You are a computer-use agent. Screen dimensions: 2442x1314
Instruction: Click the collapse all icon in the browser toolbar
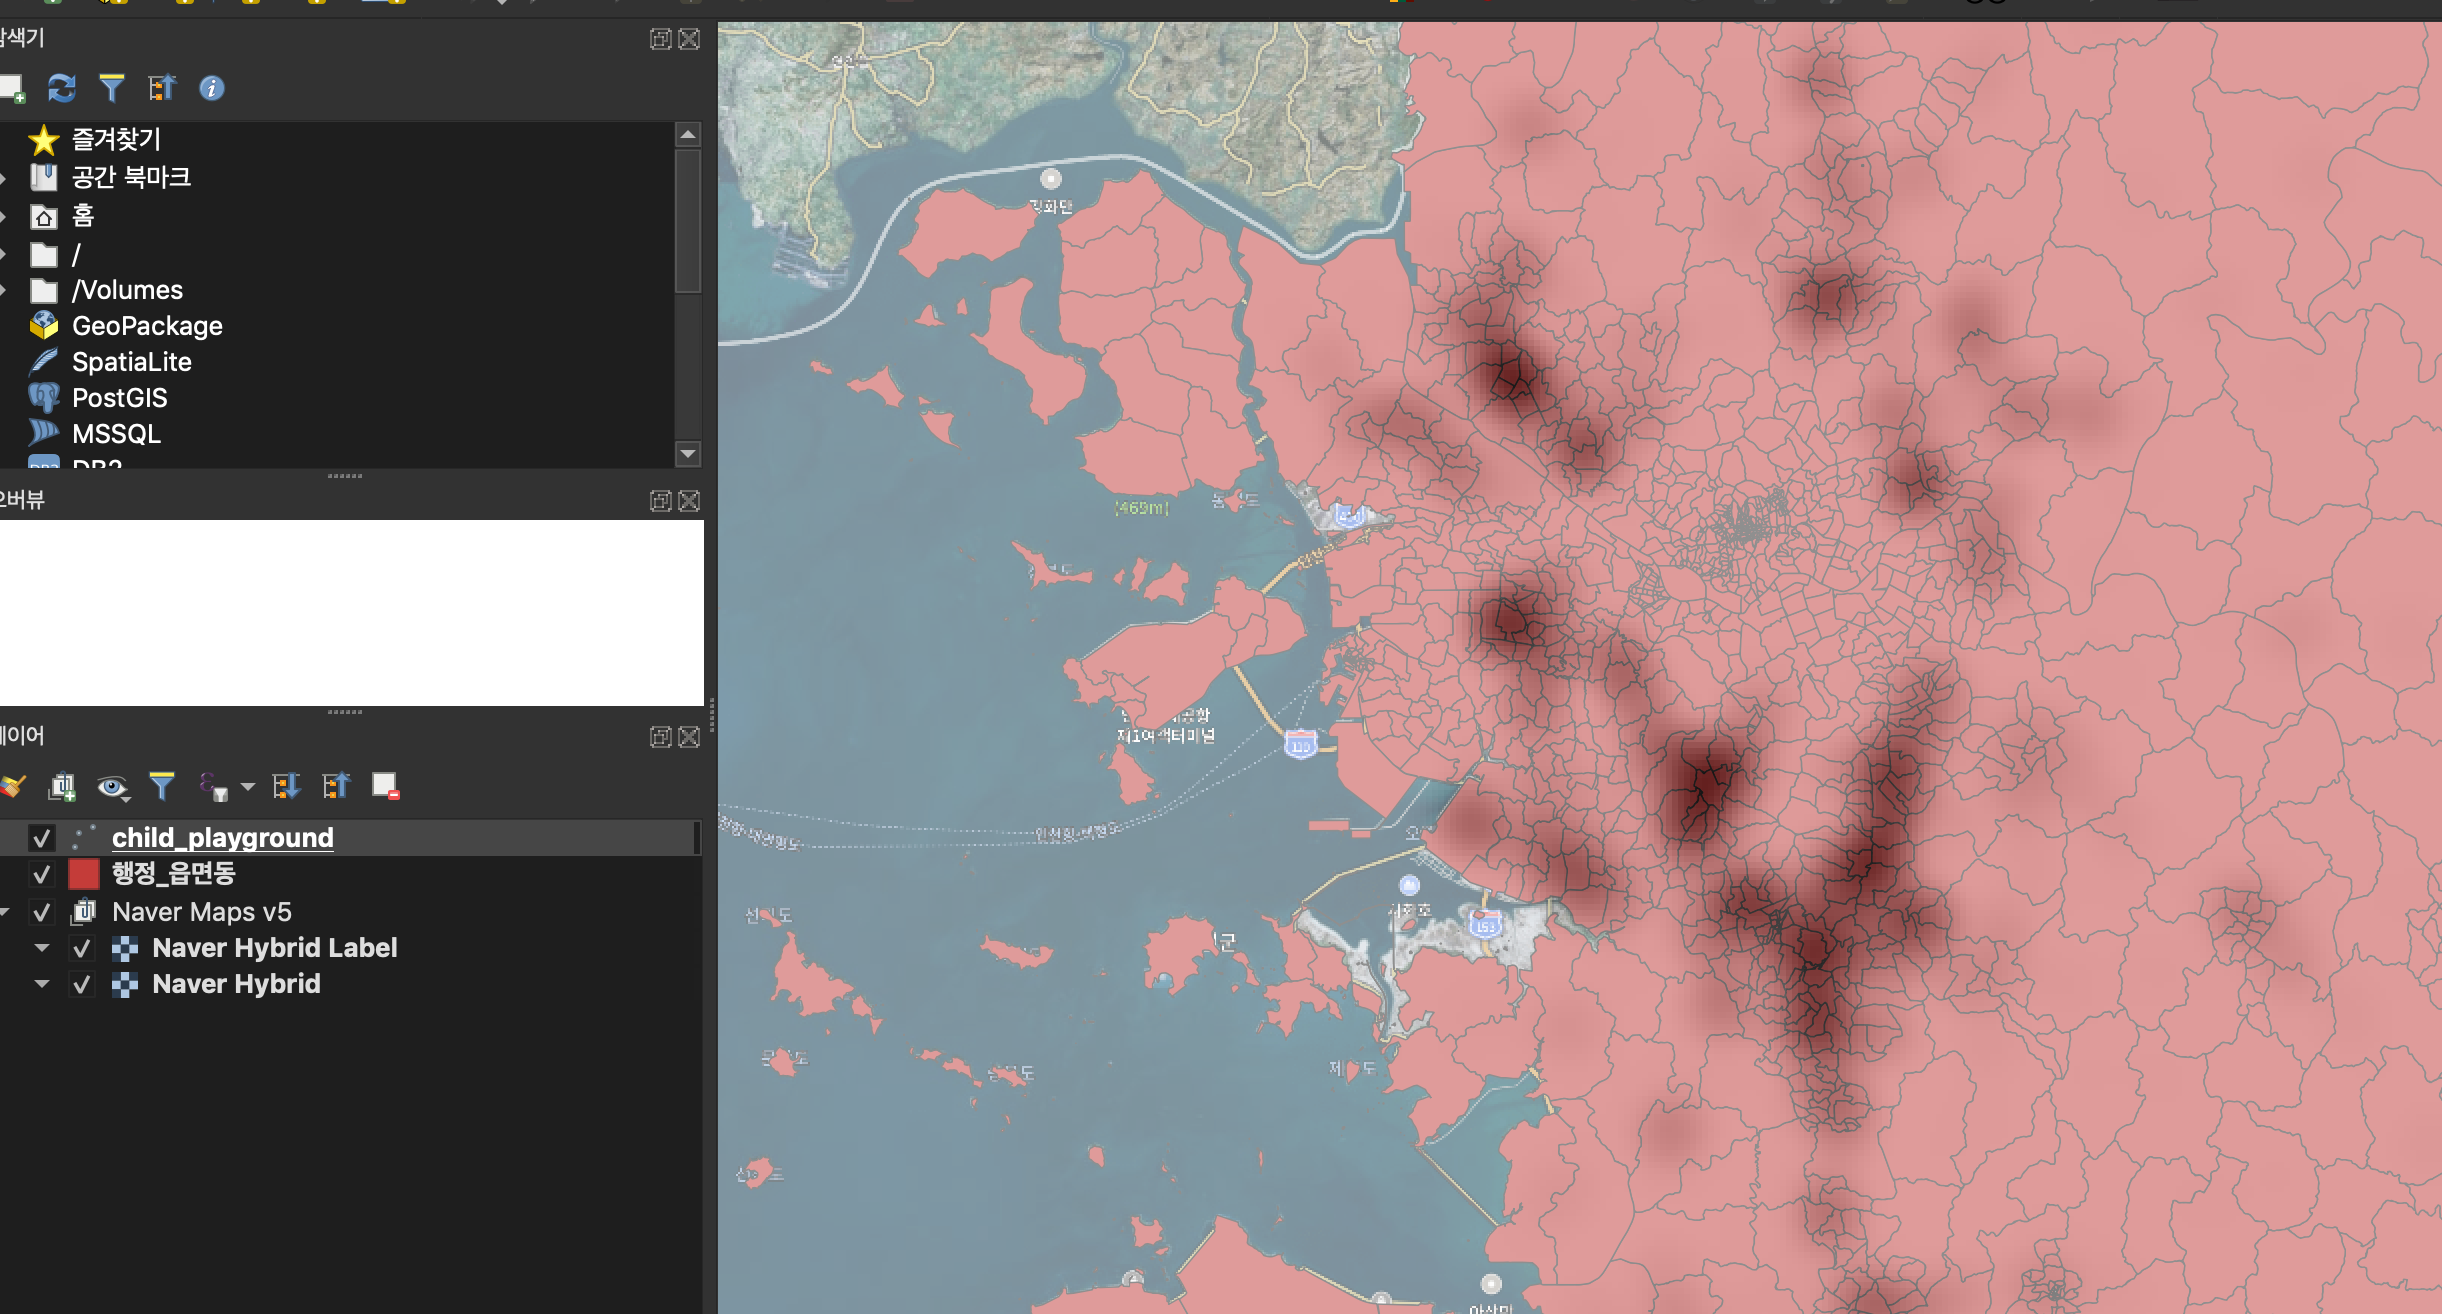click(161, 88)
